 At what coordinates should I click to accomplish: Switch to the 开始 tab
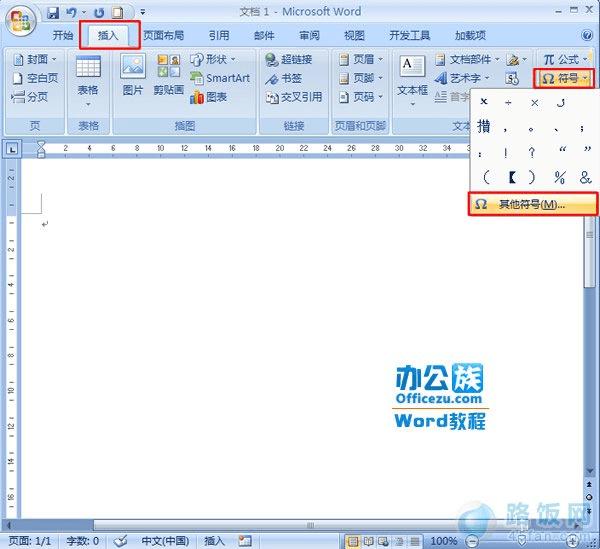point(63,36)
